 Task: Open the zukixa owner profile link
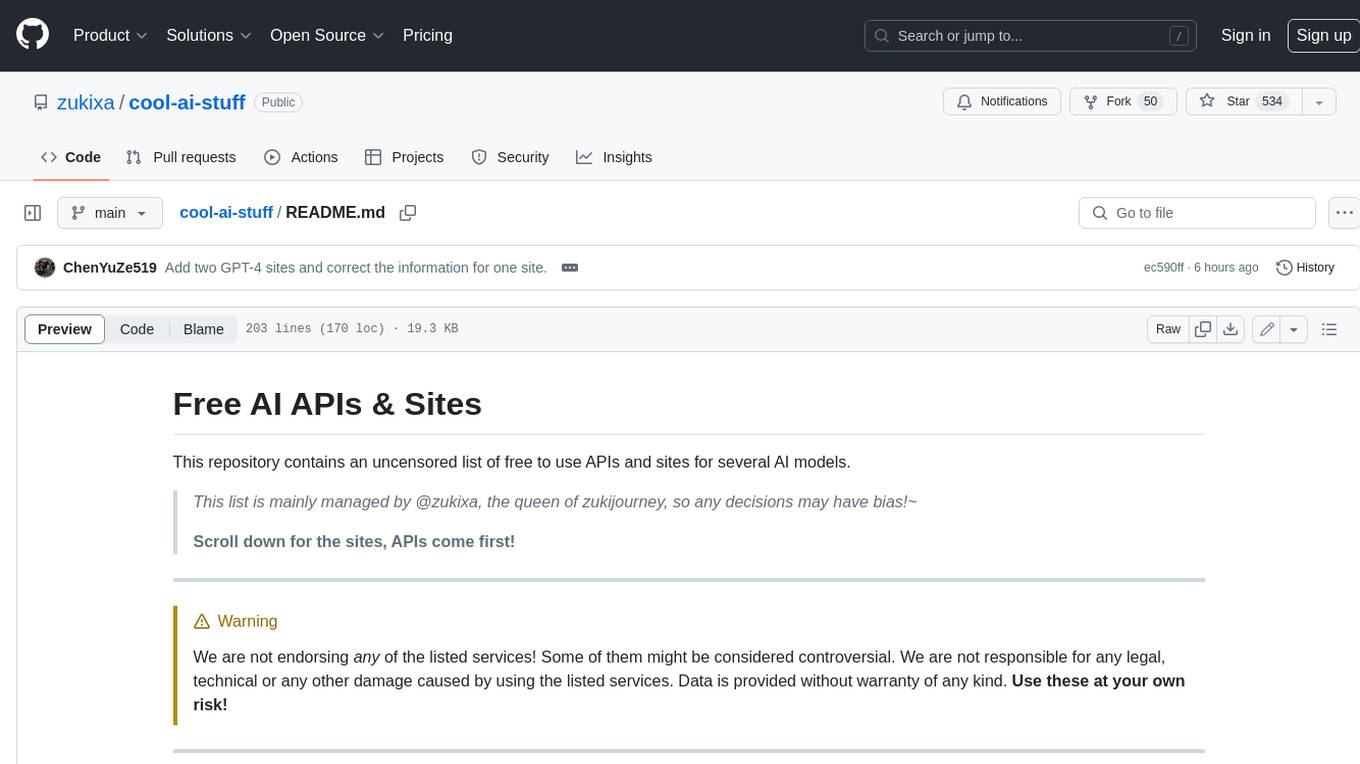[x=86, y=102]
